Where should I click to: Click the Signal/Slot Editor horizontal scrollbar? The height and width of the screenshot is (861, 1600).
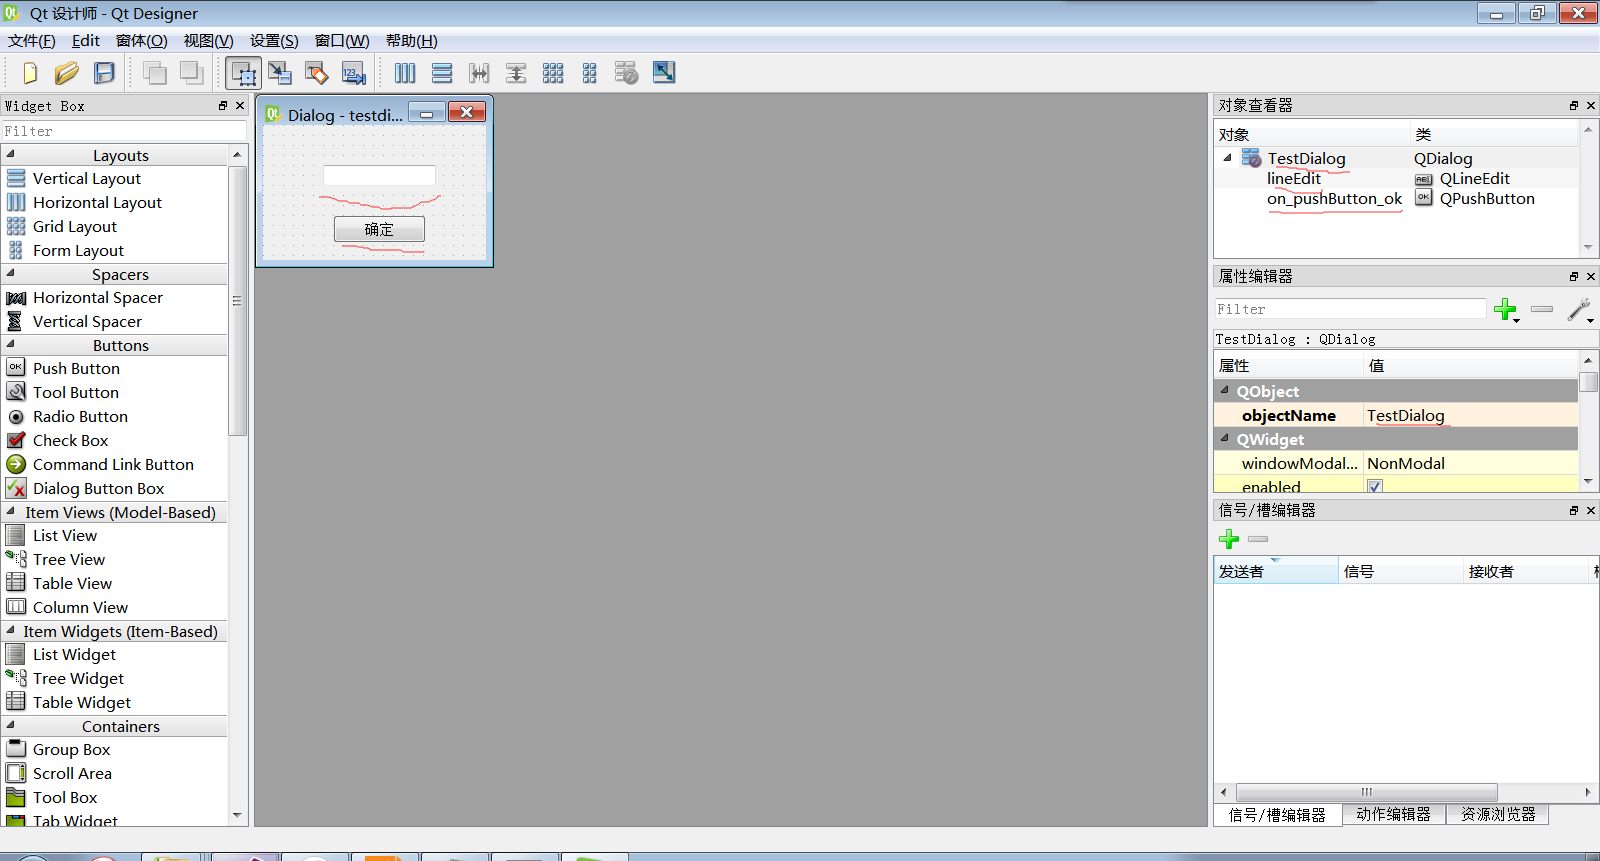tap(1366, 792)
